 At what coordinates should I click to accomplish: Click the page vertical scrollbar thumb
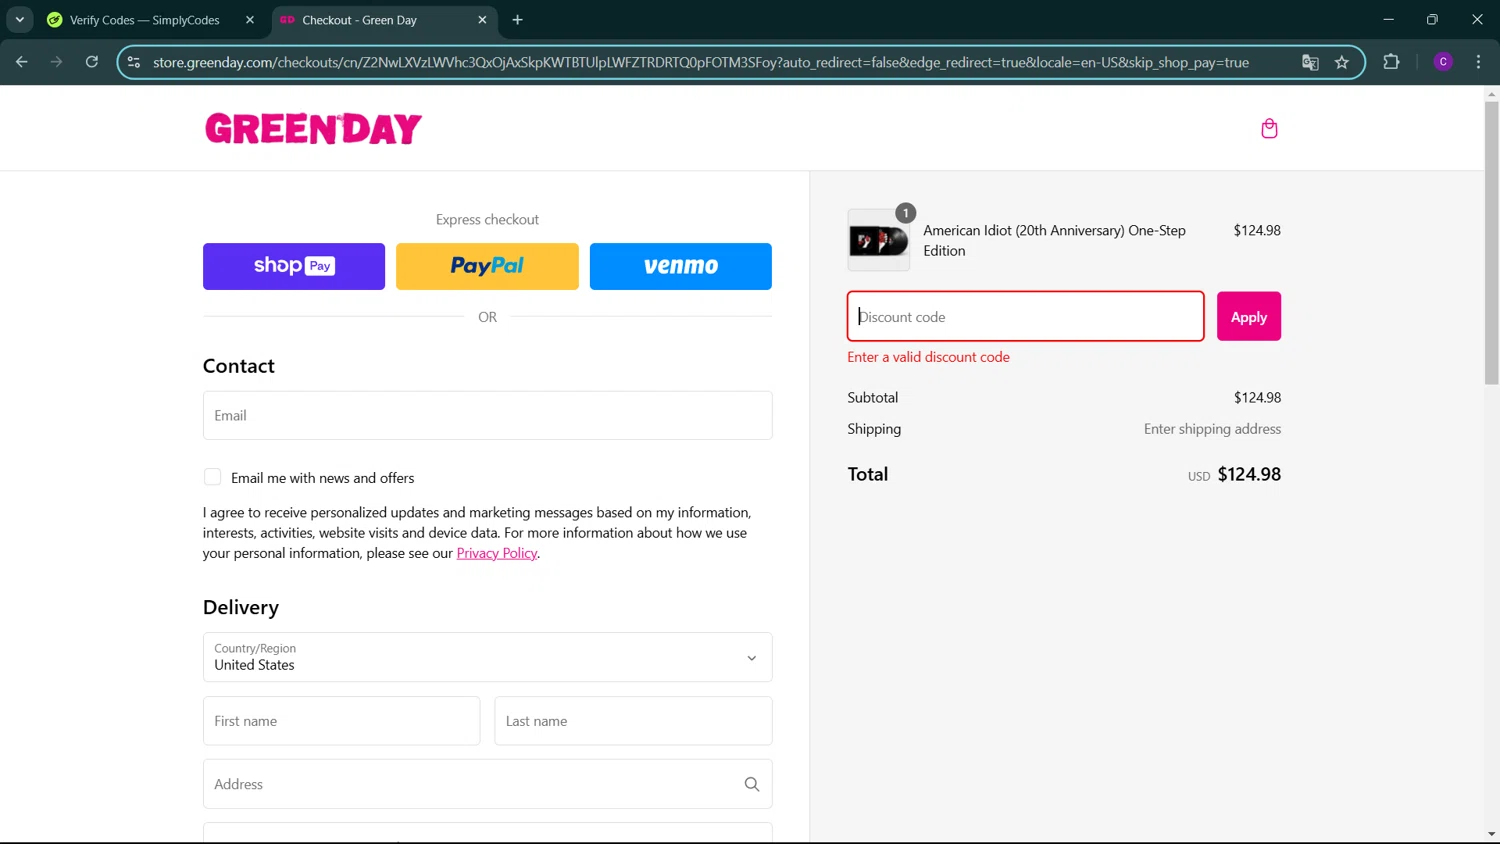pyautogui.click(x=1491, y=243)
